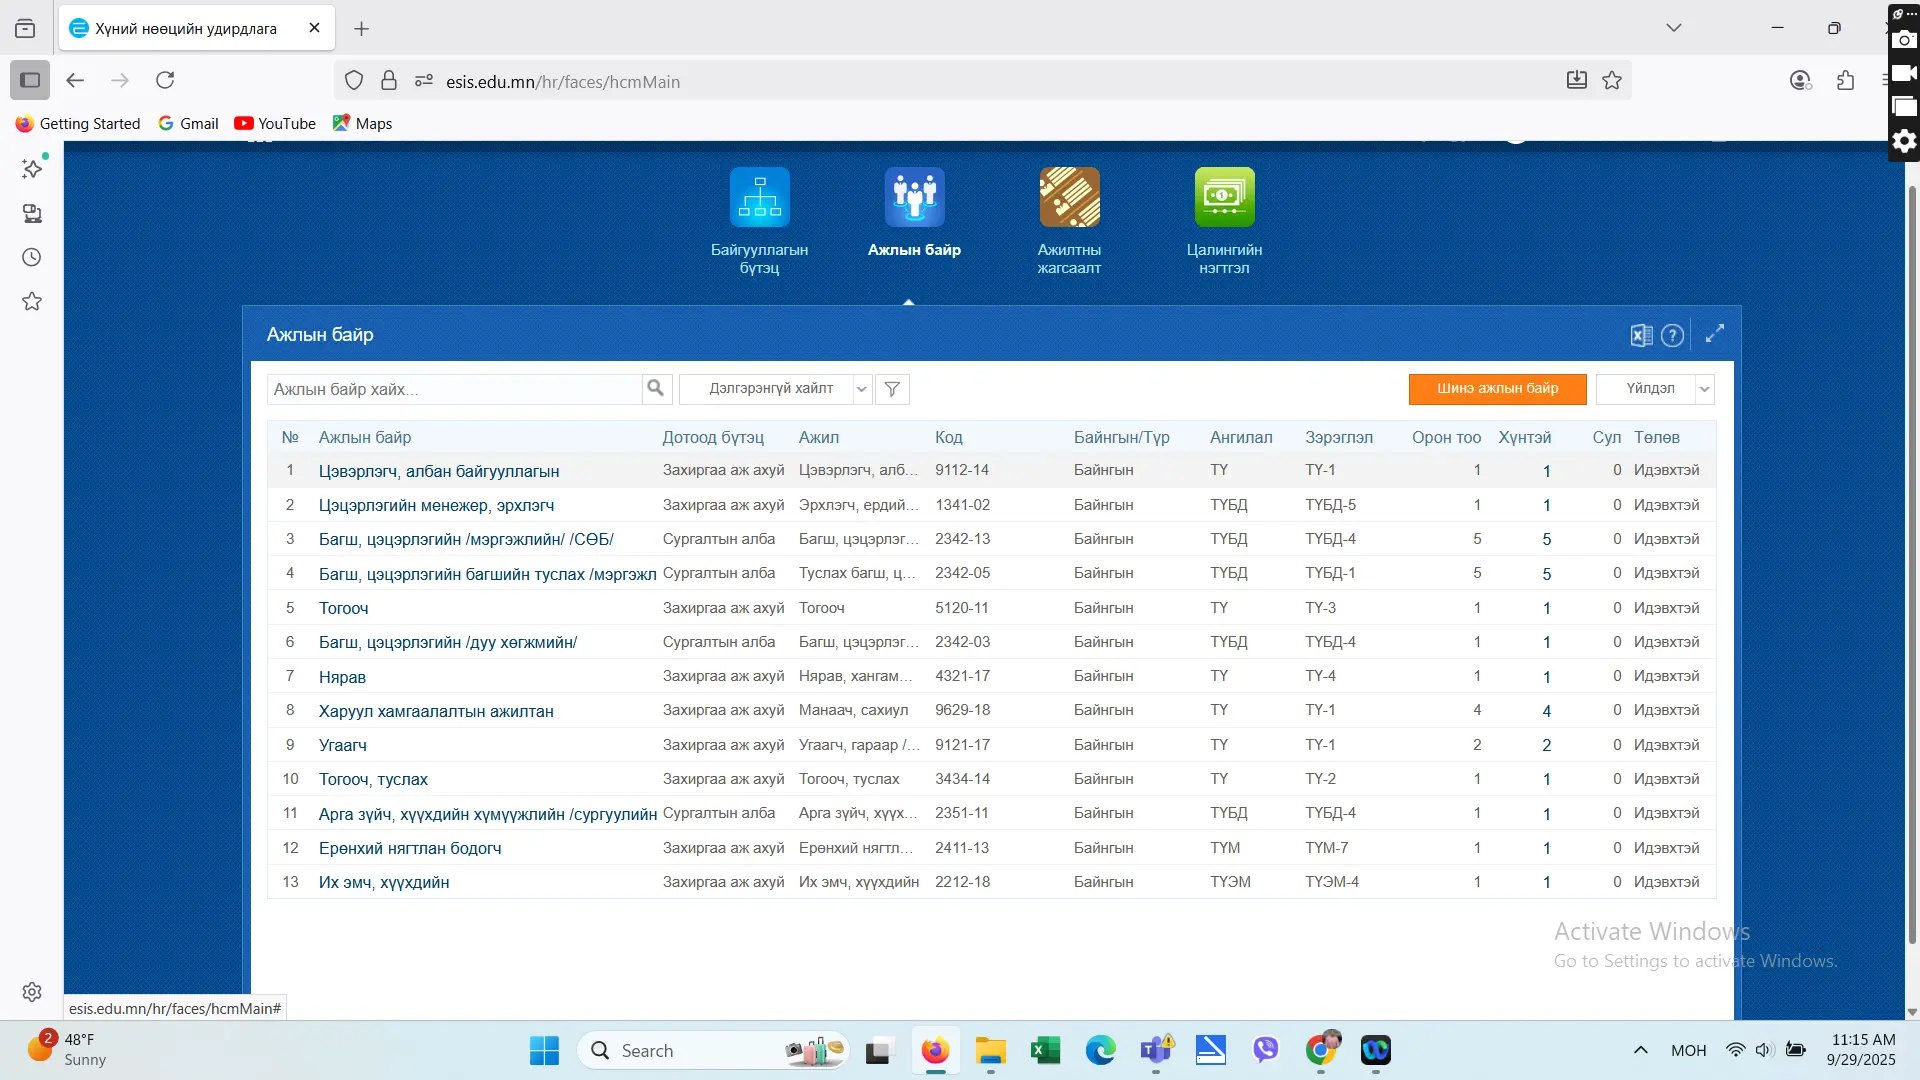
Task: Click the search magnifier icon
Action: pyautogui.click(x=655, y=388)
